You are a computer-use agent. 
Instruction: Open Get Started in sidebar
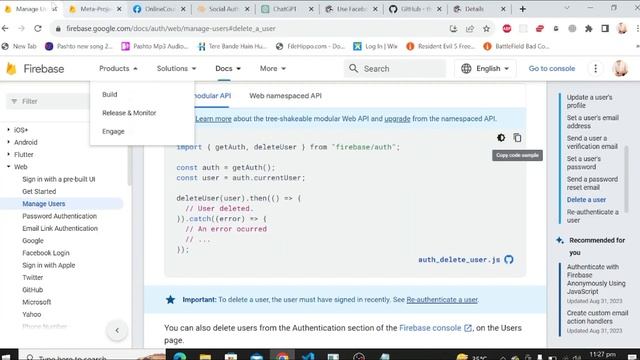pos(39,191)
